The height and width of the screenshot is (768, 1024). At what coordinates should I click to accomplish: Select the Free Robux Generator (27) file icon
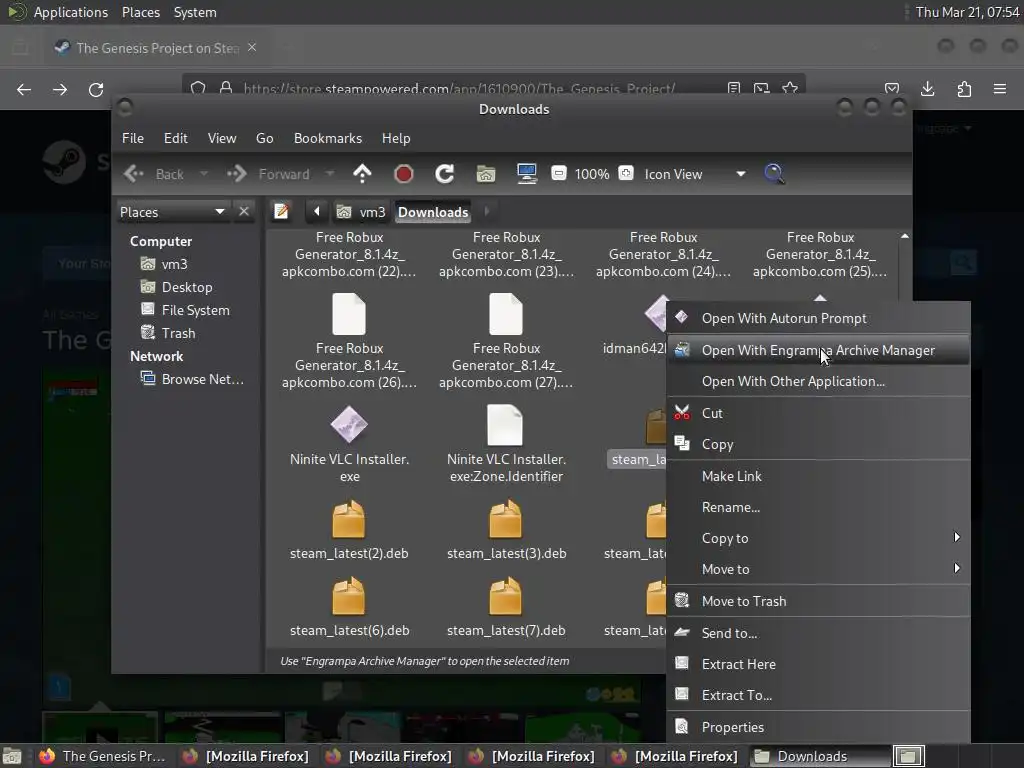pos(506,314)
